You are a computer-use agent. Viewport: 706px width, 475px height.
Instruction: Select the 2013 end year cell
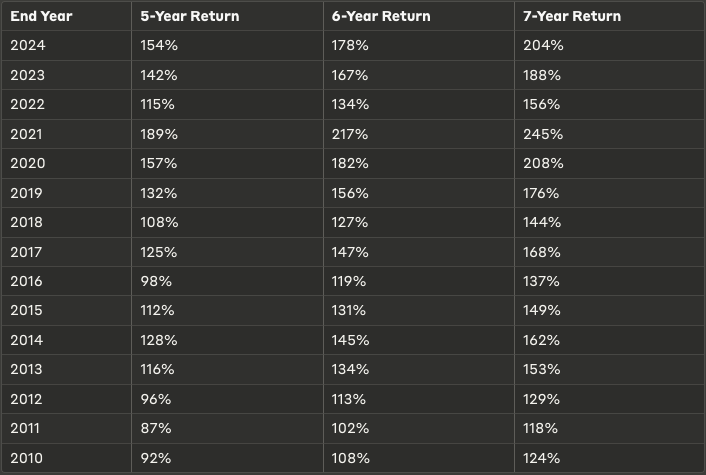(28, 369)
